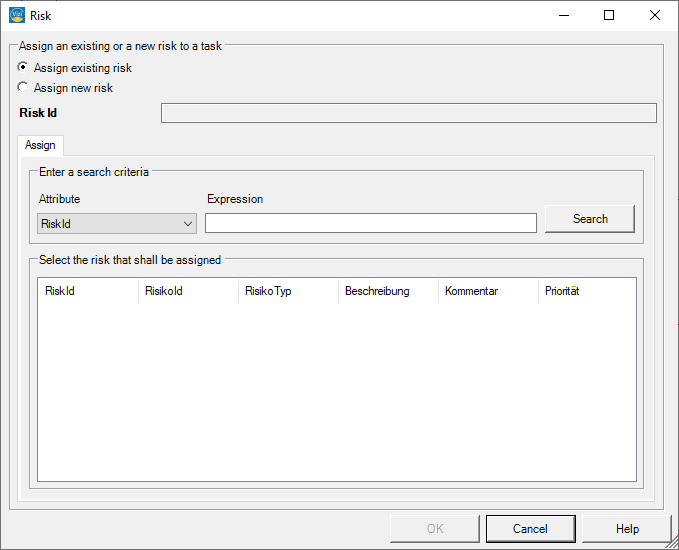
Task: Click the RisikoId column header
Action: 188,292
